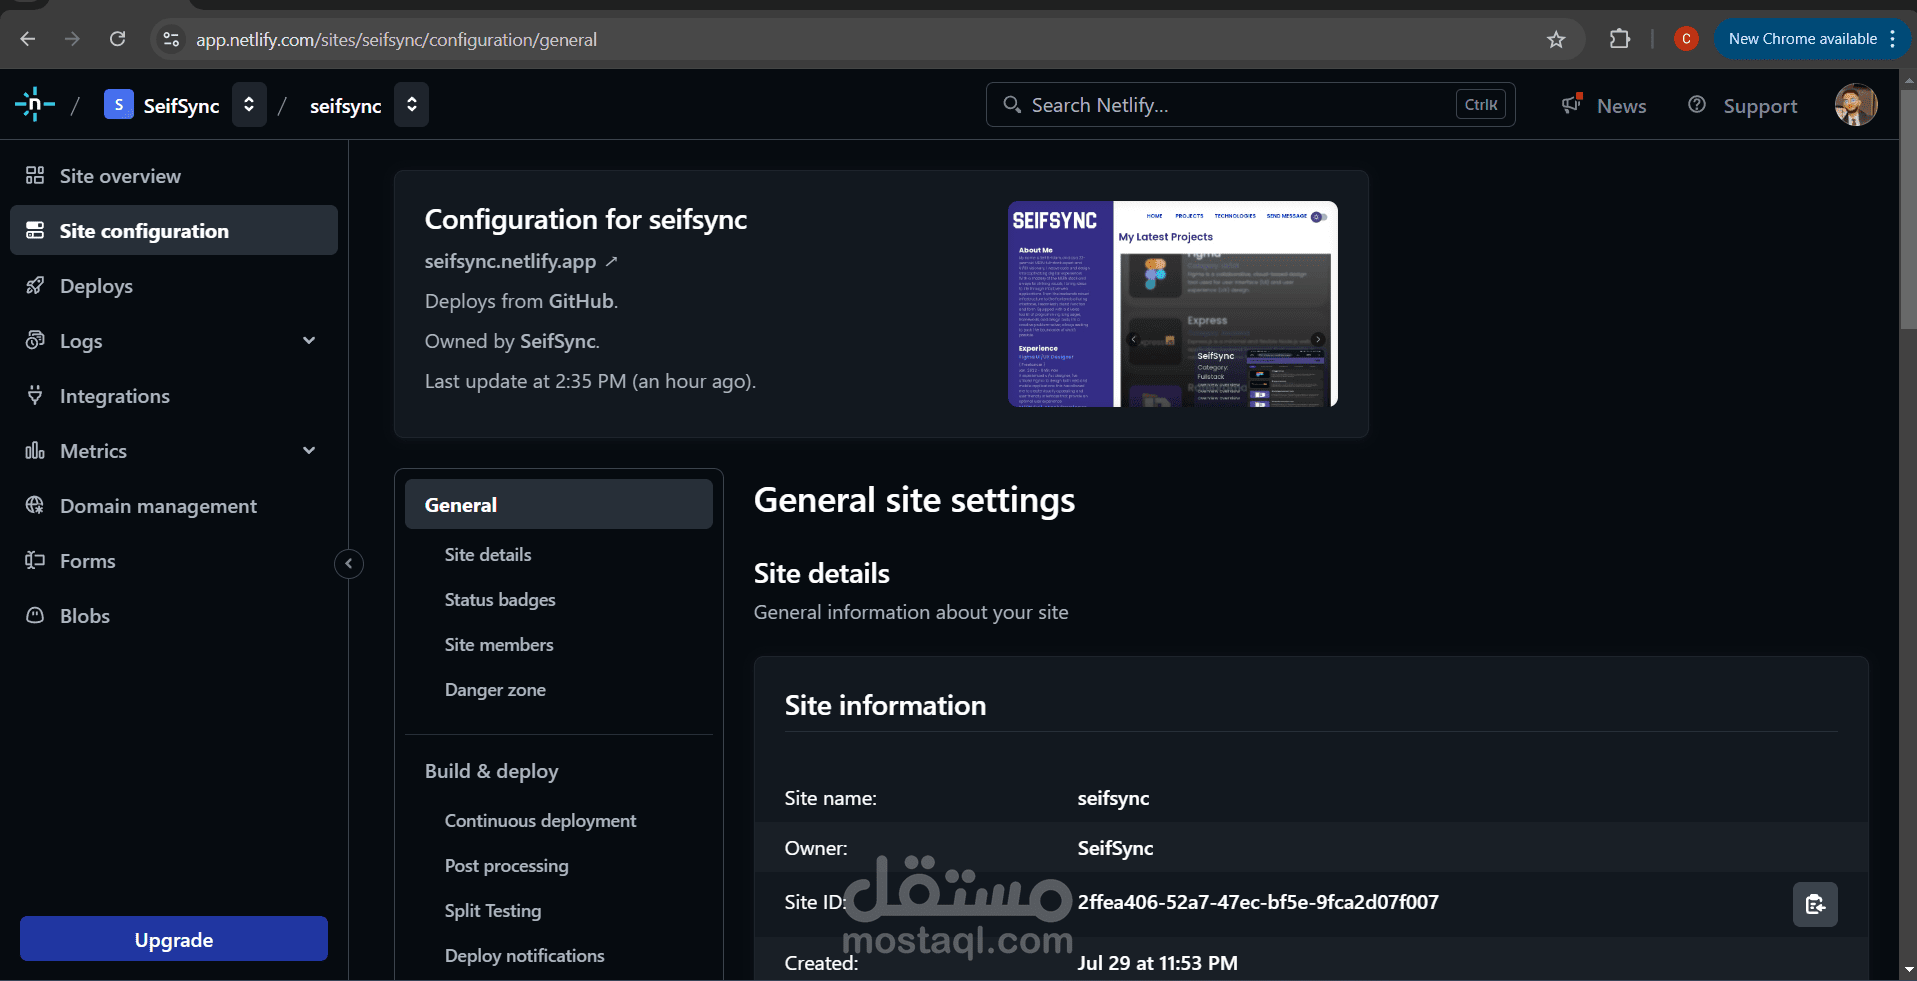Click the Integrations plug icon
This screenshot has height=981, width=1917.
[x=35, y=395]
